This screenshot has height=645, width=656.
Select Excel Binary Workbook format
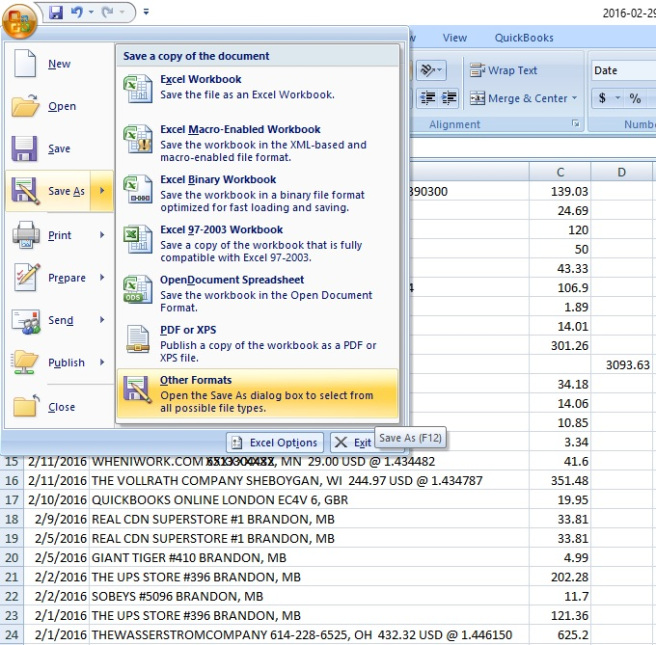(257, 193)
